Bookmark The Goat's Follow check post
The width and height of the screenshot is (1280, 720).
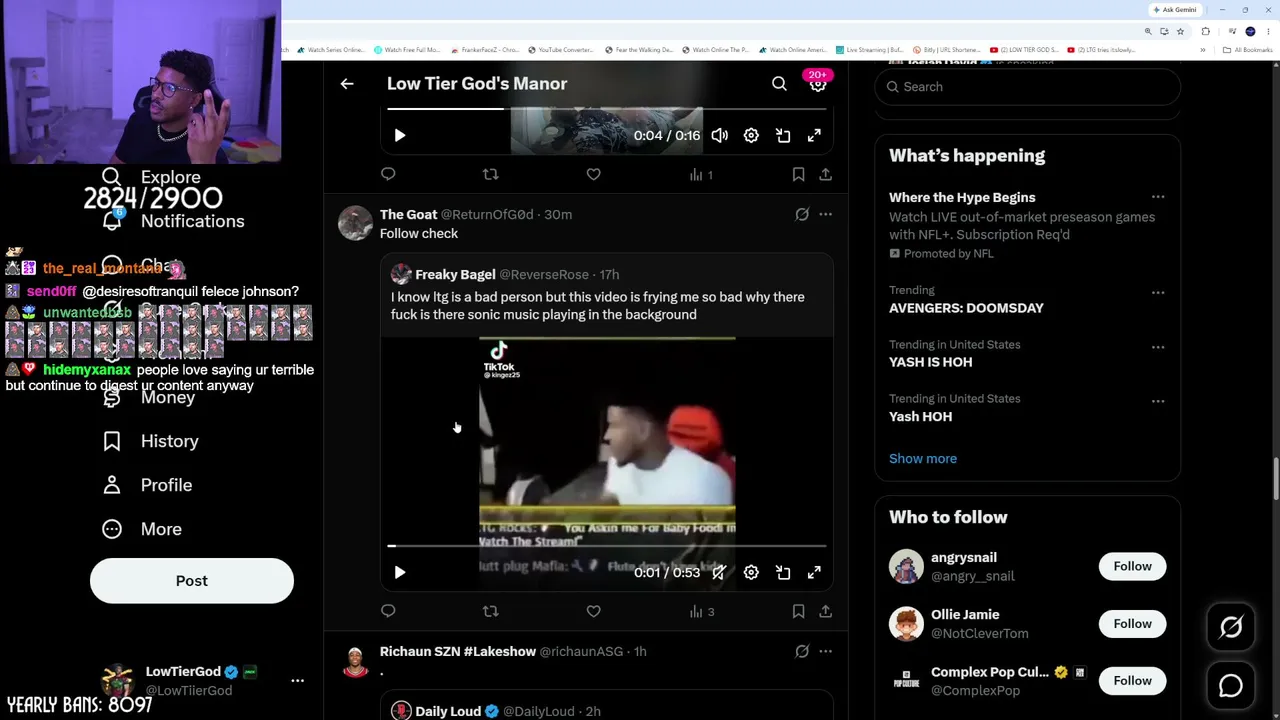click(x=798, y=611)
